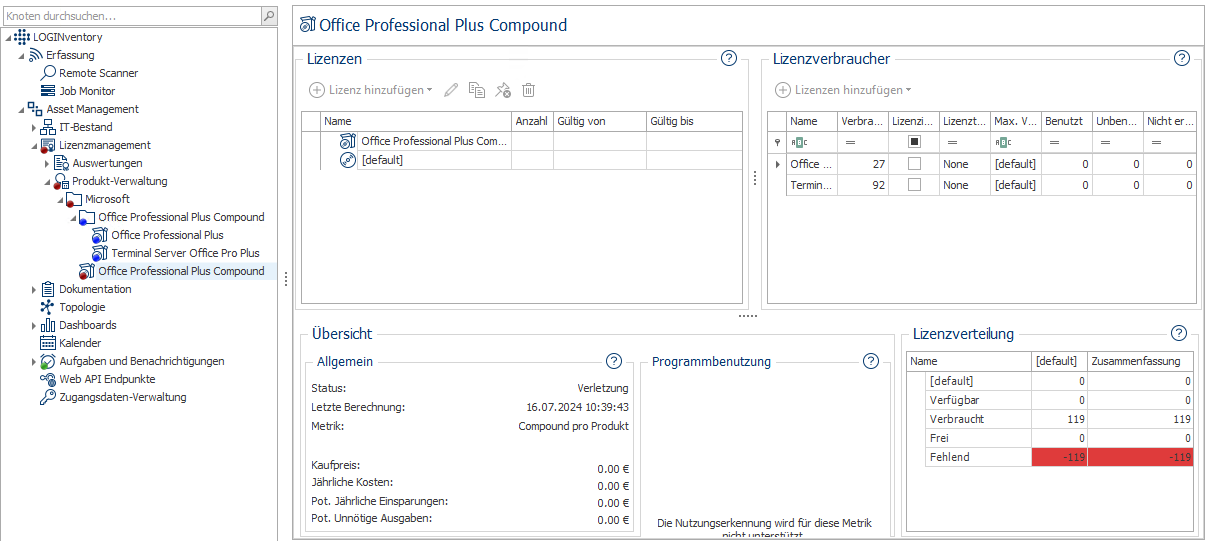The height and width of the screenshot is (541, 1206).
Task: Click the Aufgaben und Benachrichtigungen alarm icon
Action: tap(48, 361)
